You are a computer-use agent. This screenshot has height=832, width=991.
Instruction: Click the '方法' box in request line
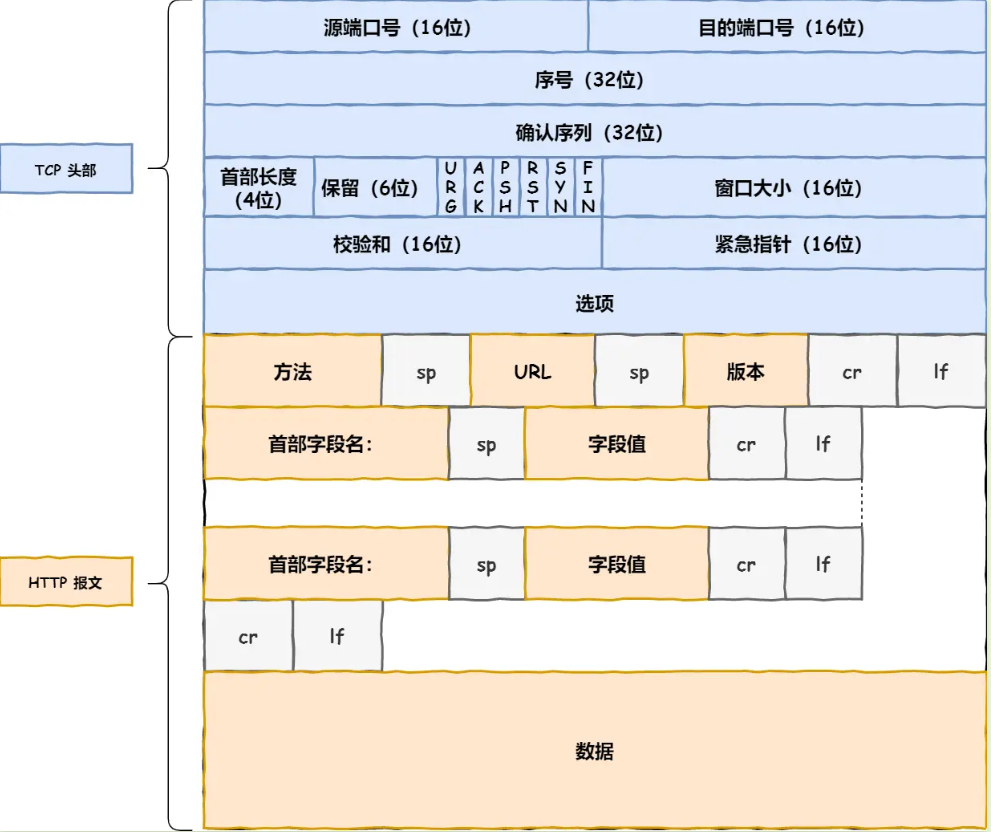pyautogui.click(x=293, y=370)
